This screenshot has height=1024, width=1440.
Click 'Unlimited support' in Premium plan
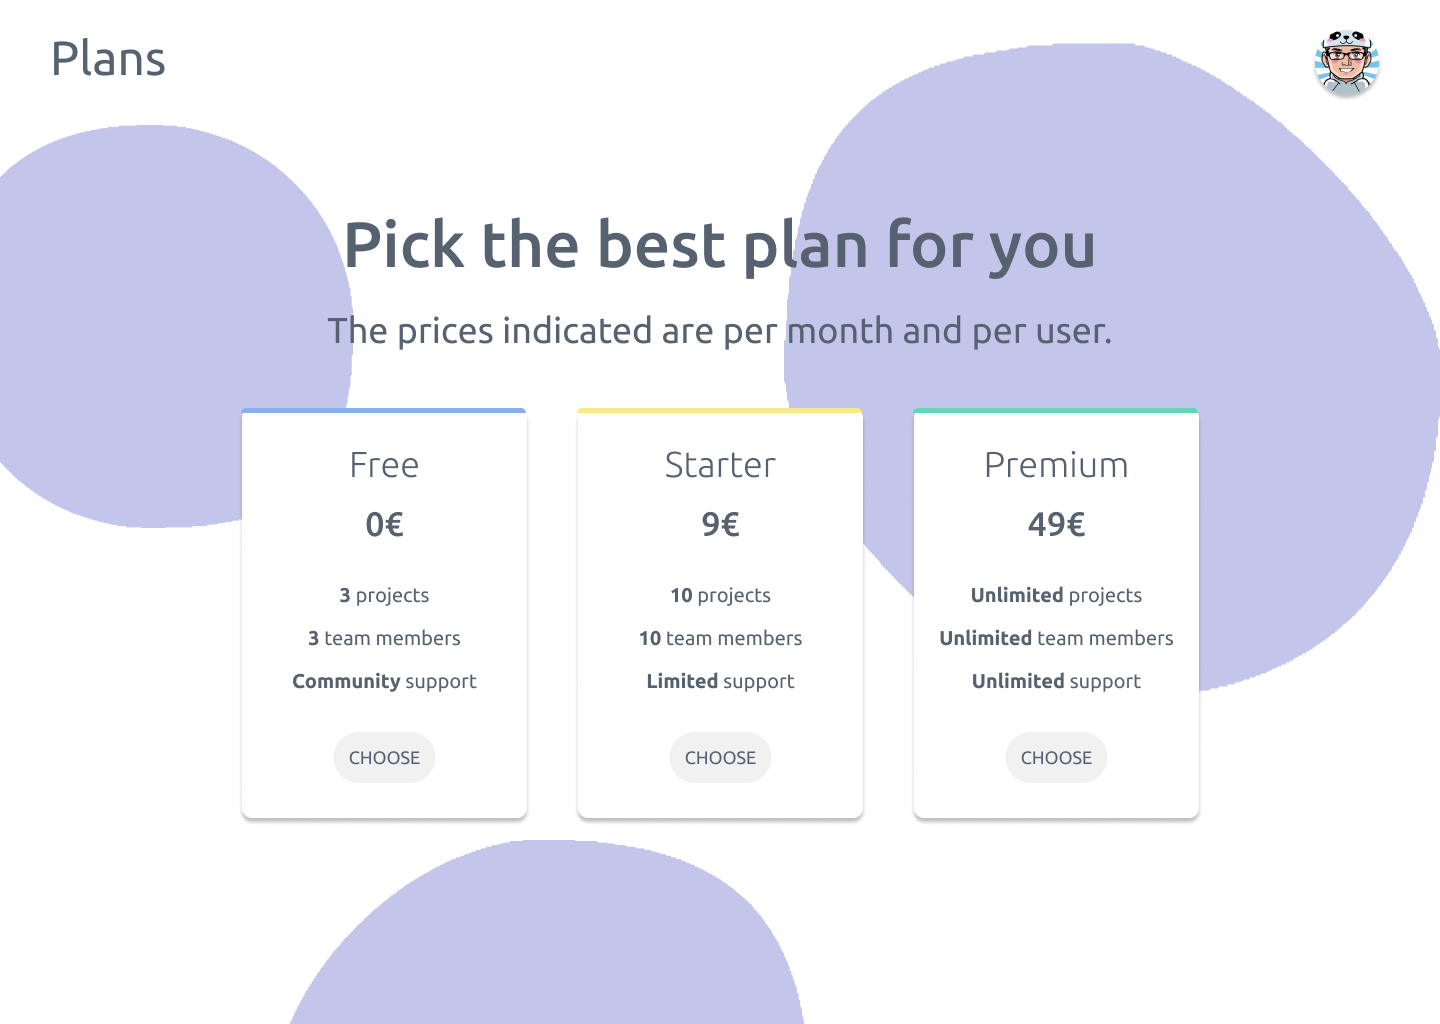(1056, 681)
